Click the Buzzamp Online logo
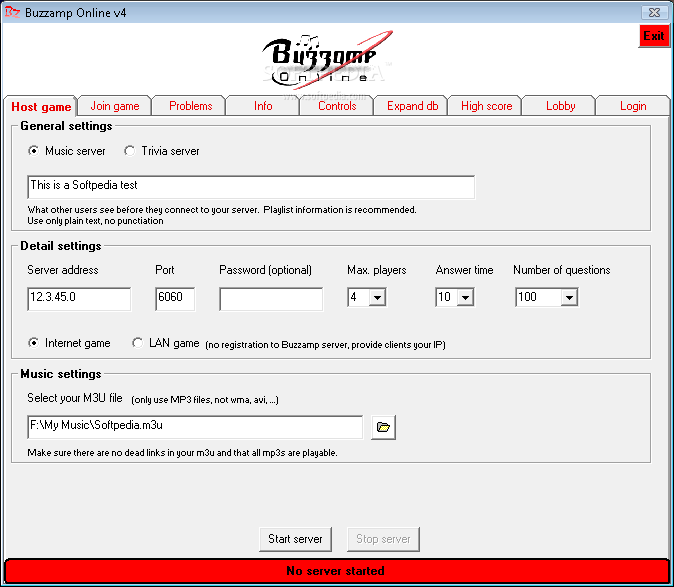 click(x=328, y=60)
